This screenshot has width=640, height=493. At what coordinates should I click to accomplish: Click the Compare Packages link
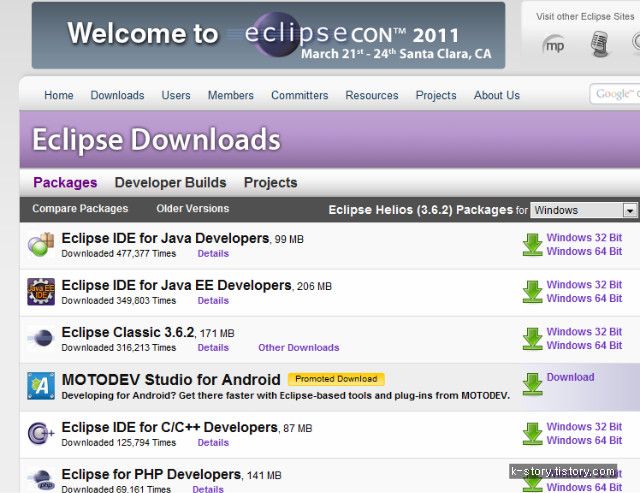pos(80,209)
